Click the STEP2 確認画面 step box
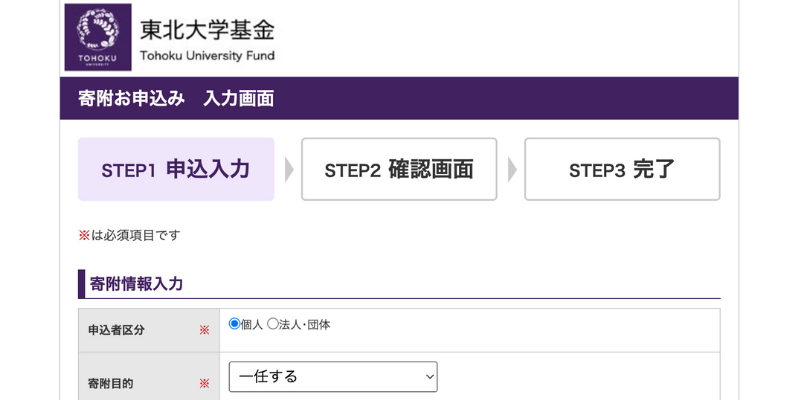The image size is (800, 400). (x=399, y=169)
